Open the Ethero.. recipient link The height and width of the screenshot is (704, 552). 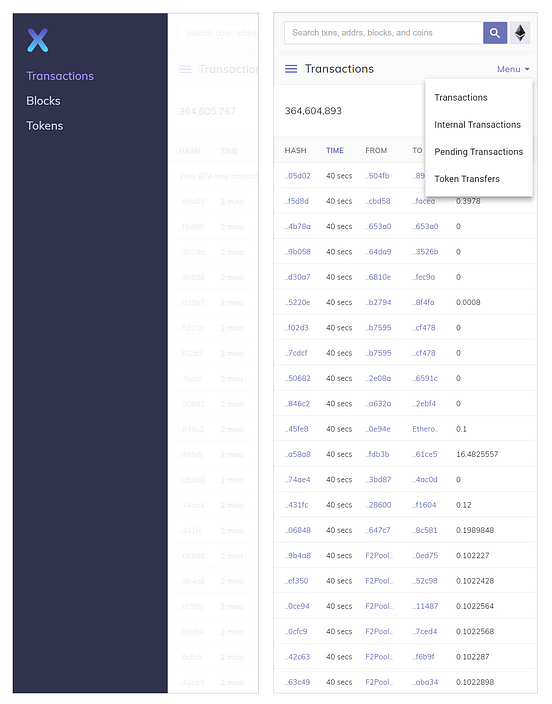[x=425, y=429]
